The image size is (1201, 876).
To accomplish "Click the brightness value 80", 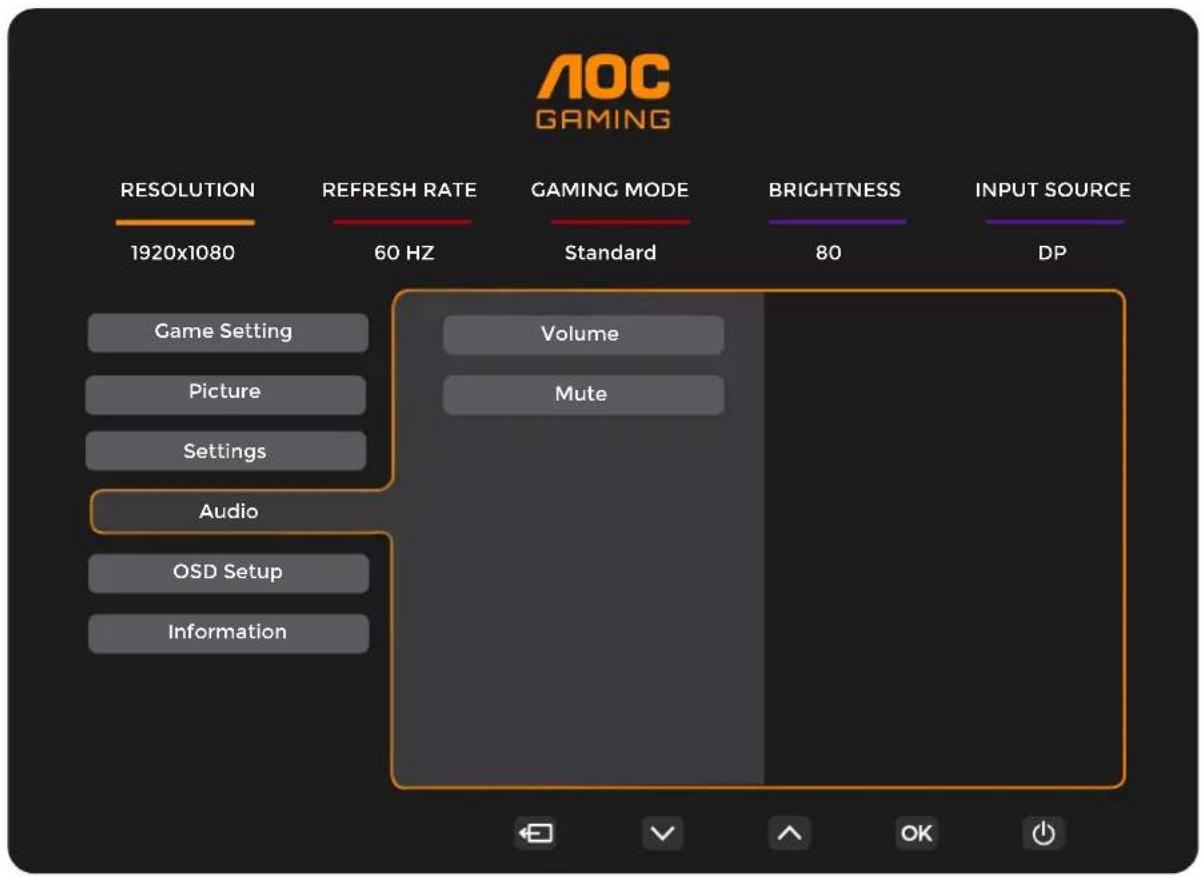I will (828, 254).
